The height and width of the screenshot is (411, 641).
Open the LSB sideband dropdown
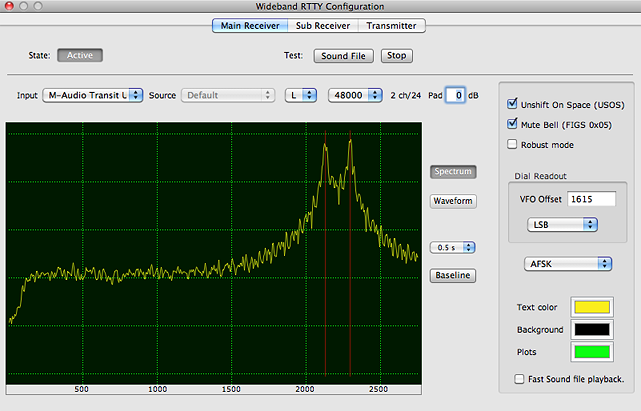coord(563,225)
